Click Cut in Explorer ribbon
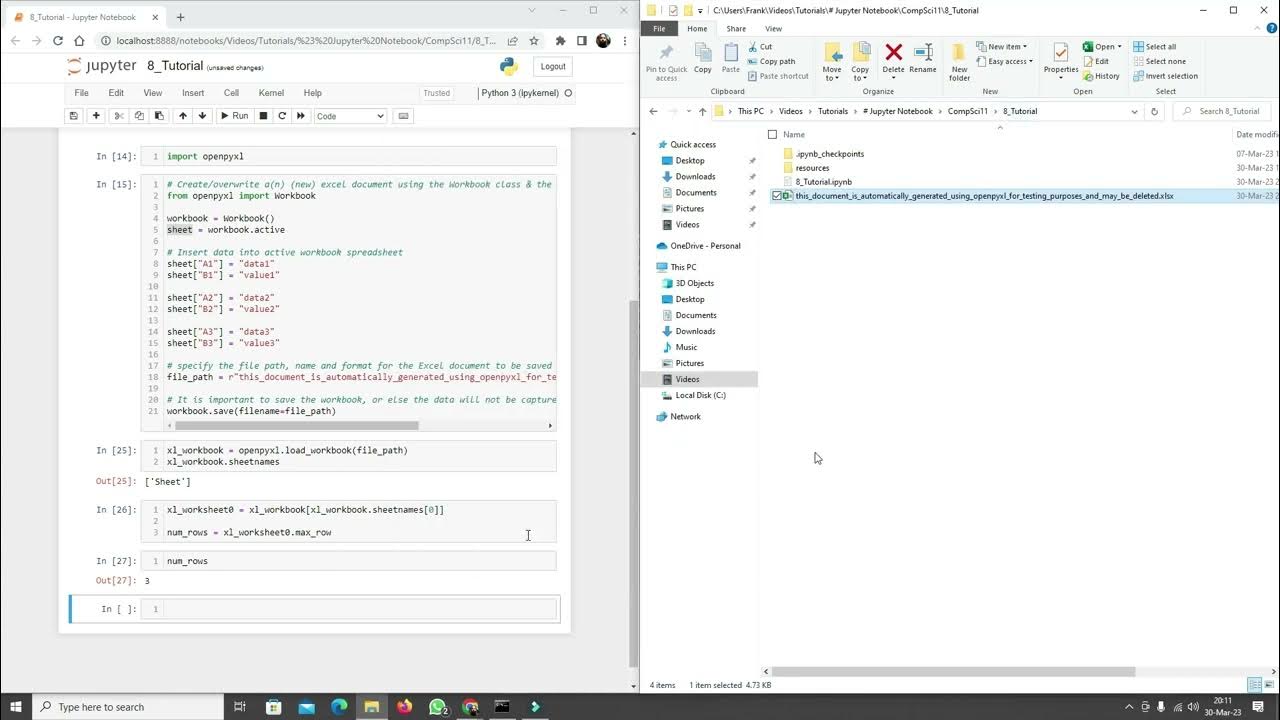Image resolution: width=1280 pixels, height=720 pixels. point(760,46)
